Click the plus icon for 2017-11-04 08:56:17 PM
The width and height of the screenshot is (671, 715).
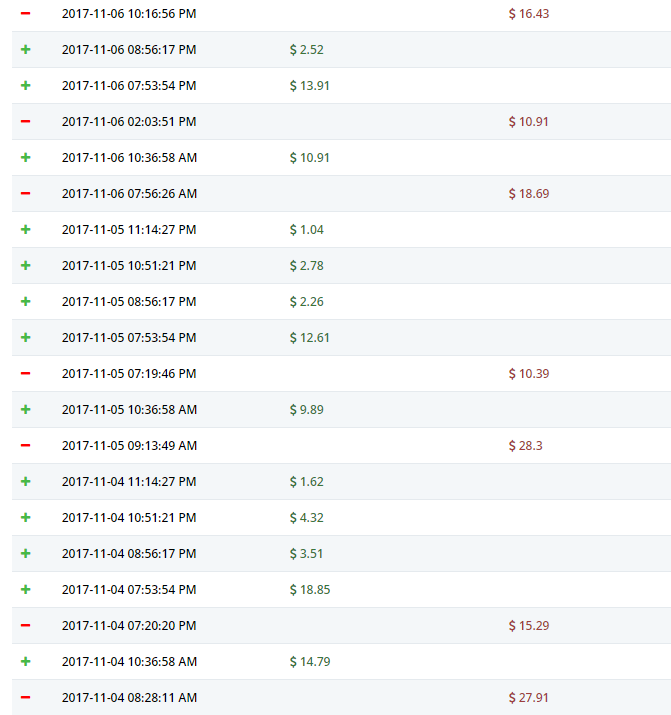click(x=26, y=554)
